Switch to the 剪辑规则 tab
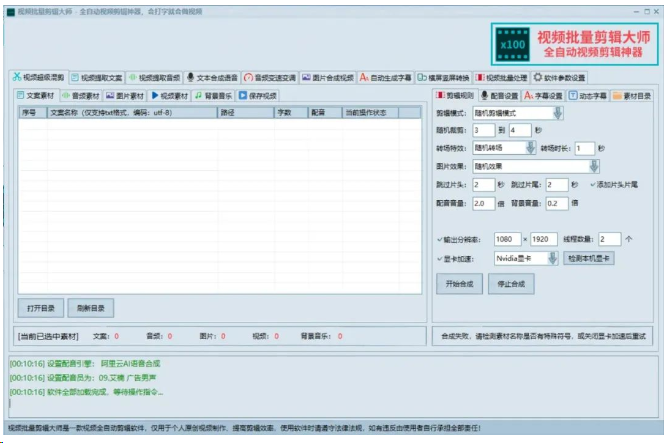The width and height of the screenshot is (667, 443). click(x=454, y=96)
